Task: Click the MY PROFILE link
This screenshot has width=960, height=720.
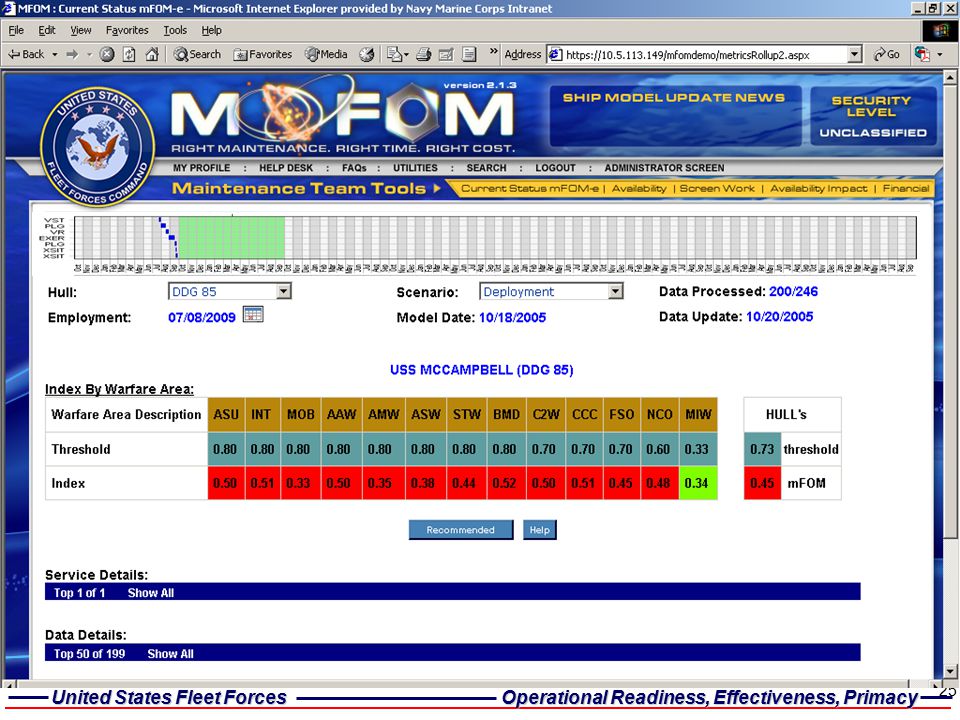Action: (x=201, y=168)
